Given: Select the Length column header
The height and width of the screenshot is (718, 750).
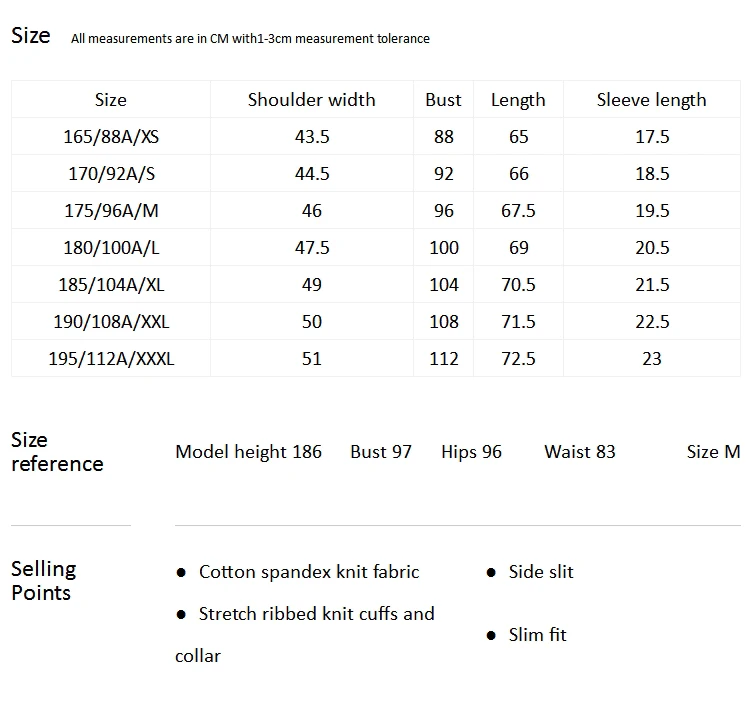Looking at the screenshot, I should [518, 100].
